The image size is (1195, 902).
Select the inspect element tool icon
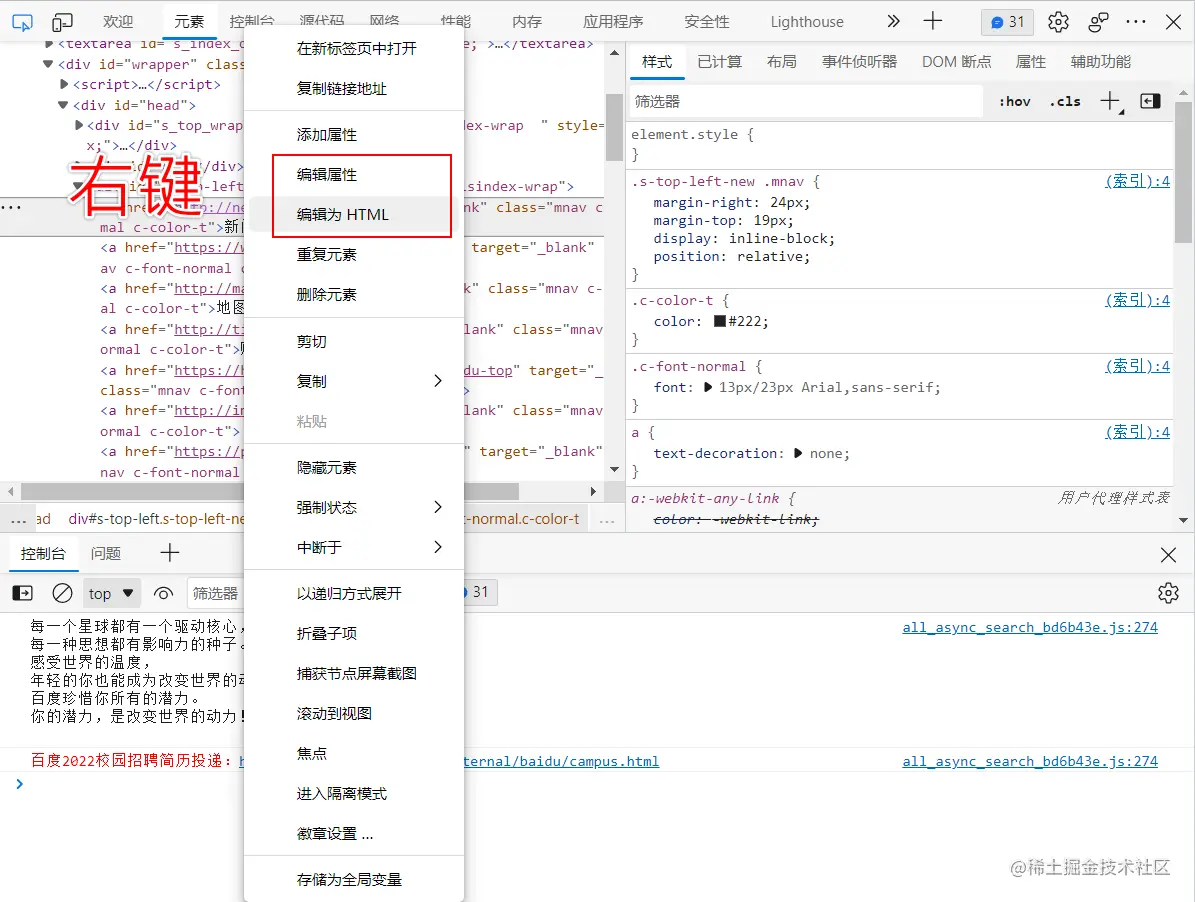point(22,20)
